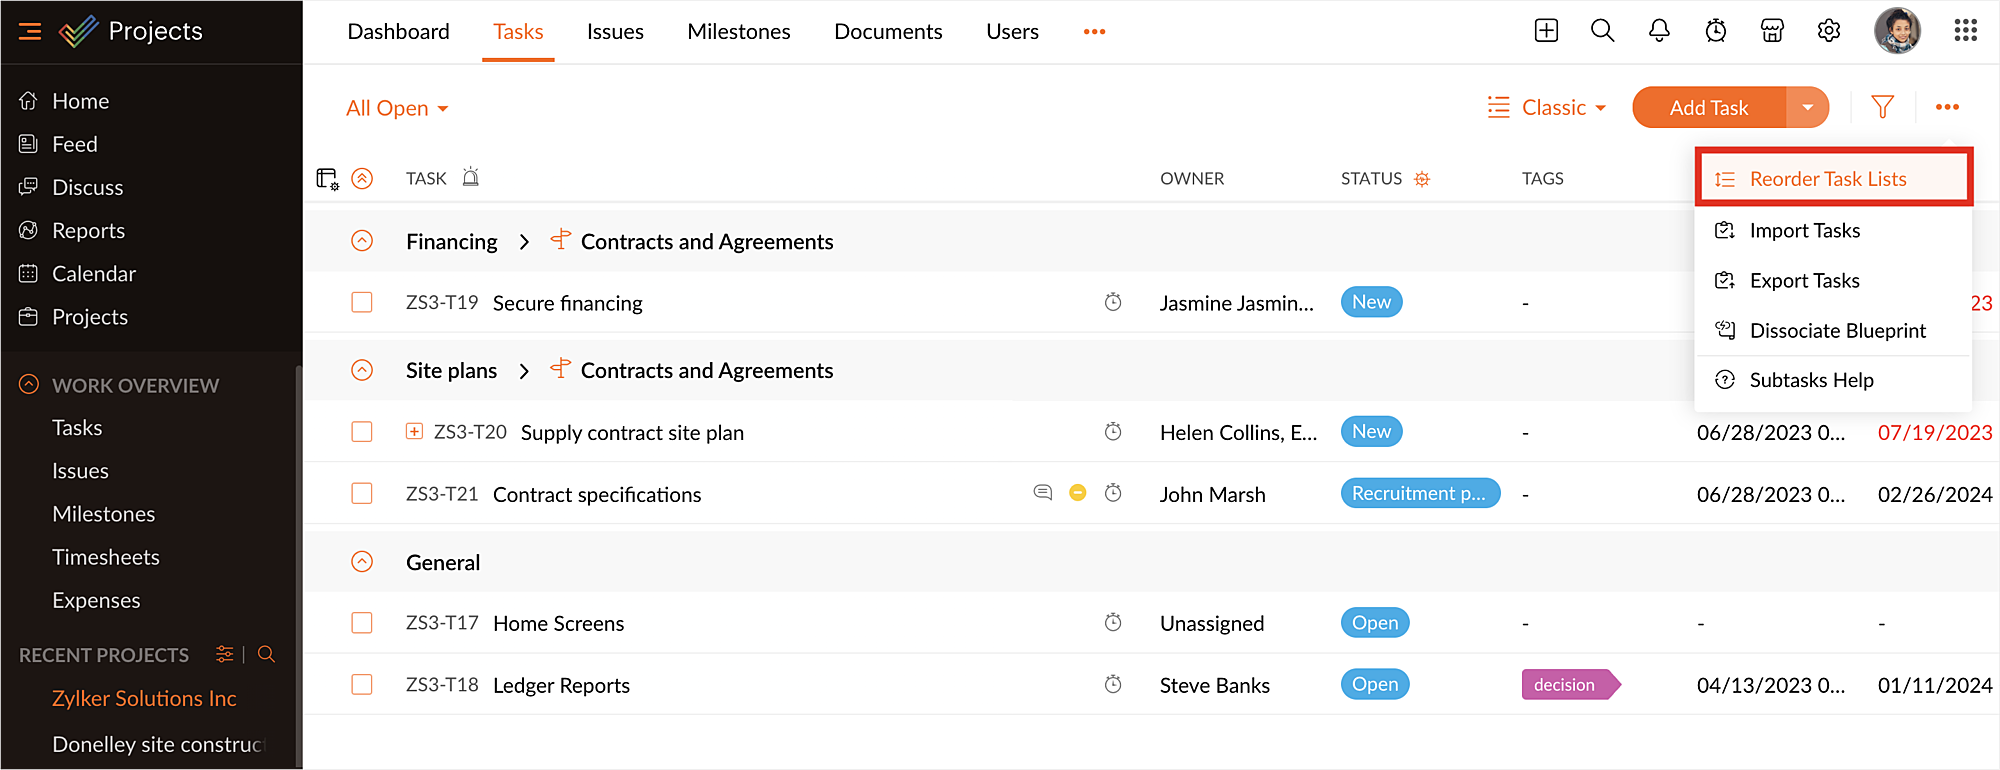Tick the Ledger Reports task checkbox
This screenshot has width=2000, height=770.
[x=362, y=684]
